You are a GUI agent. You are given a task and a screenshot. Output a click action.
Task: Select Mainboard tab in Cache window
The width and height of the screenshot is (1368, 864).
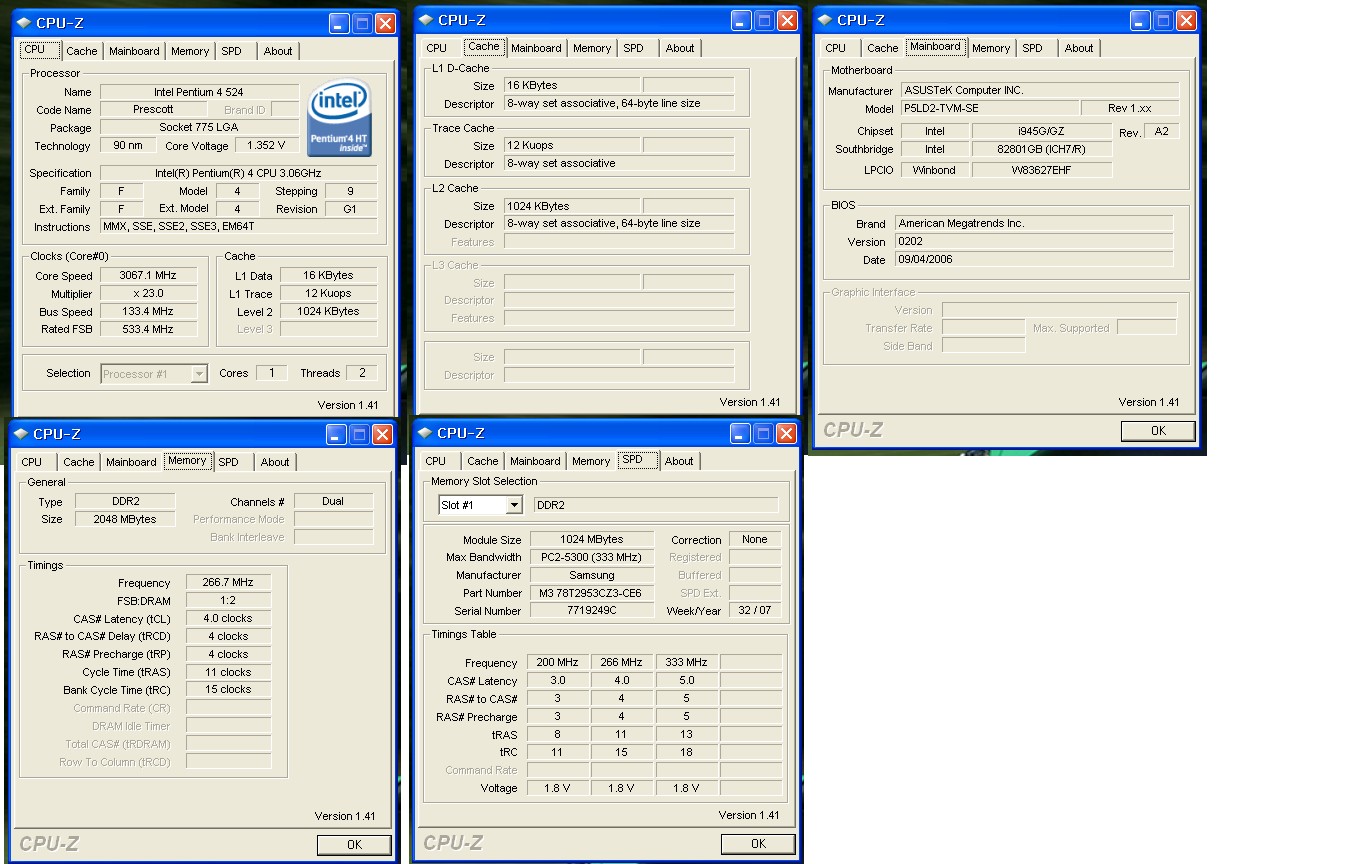536,48
